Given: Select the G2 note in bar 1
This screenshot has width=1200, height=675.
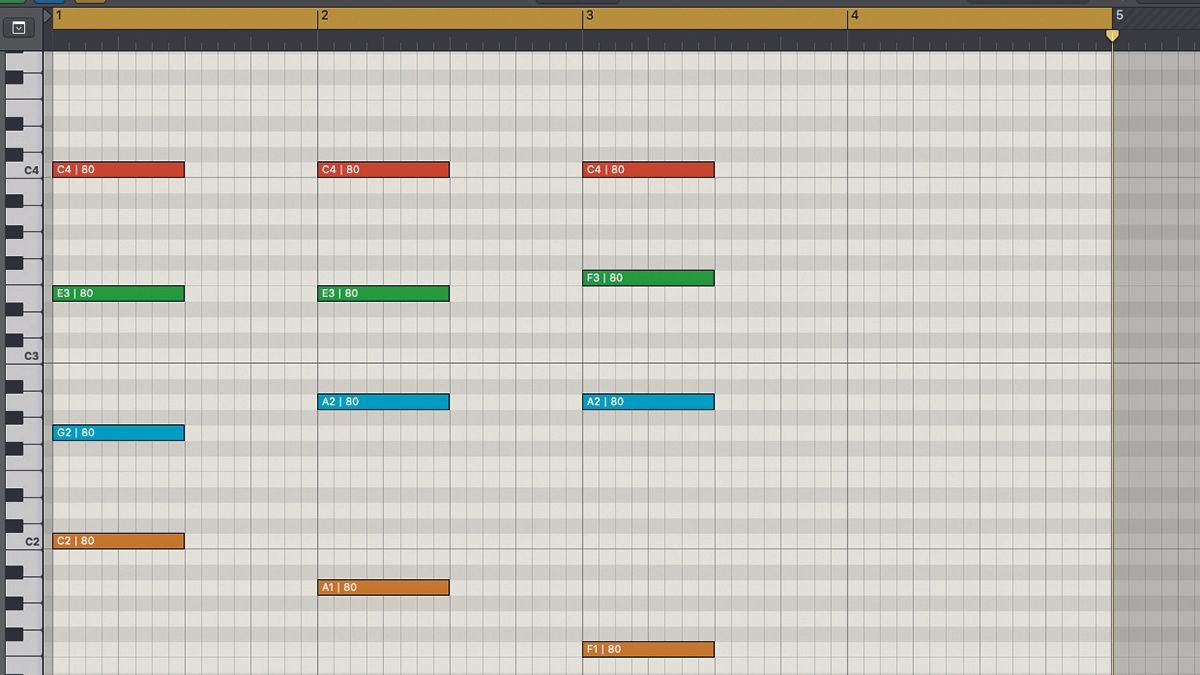Looking at the screenshot, I should (x=118, y=432).
